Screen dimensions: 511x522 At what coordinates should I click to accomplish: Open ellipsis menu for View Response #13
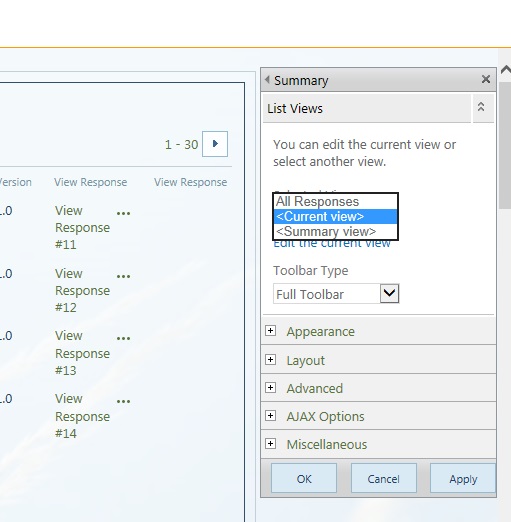pos(123,338)
